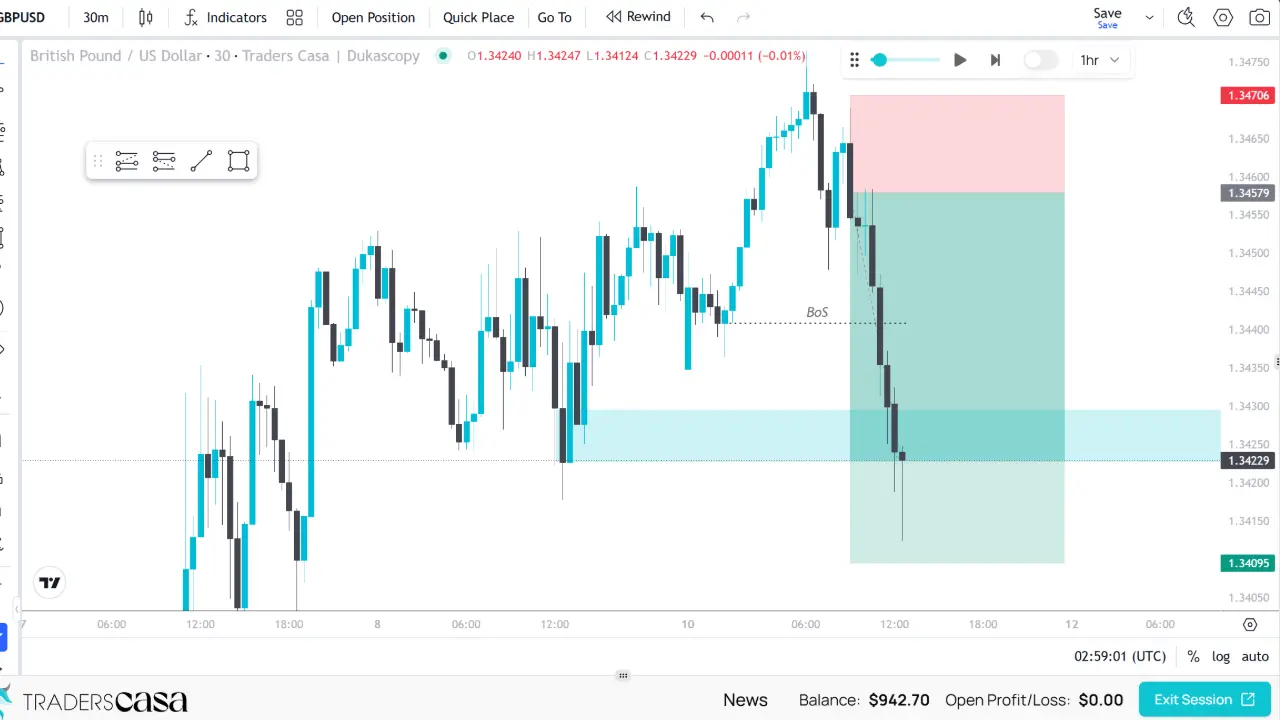Open the layout grid selector

(294, 17)
